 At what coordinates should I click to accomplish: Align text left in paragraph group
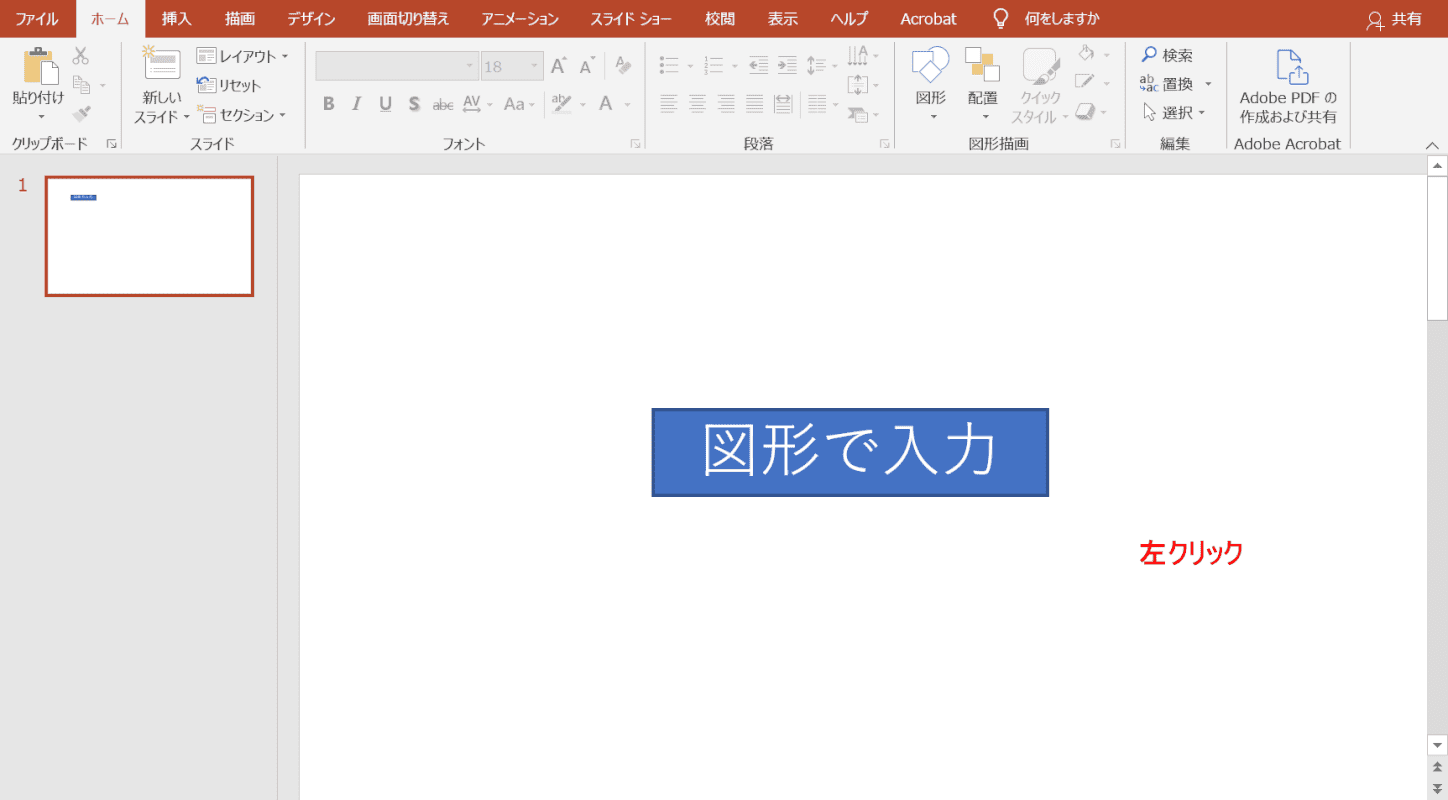(x=669, y=102)
